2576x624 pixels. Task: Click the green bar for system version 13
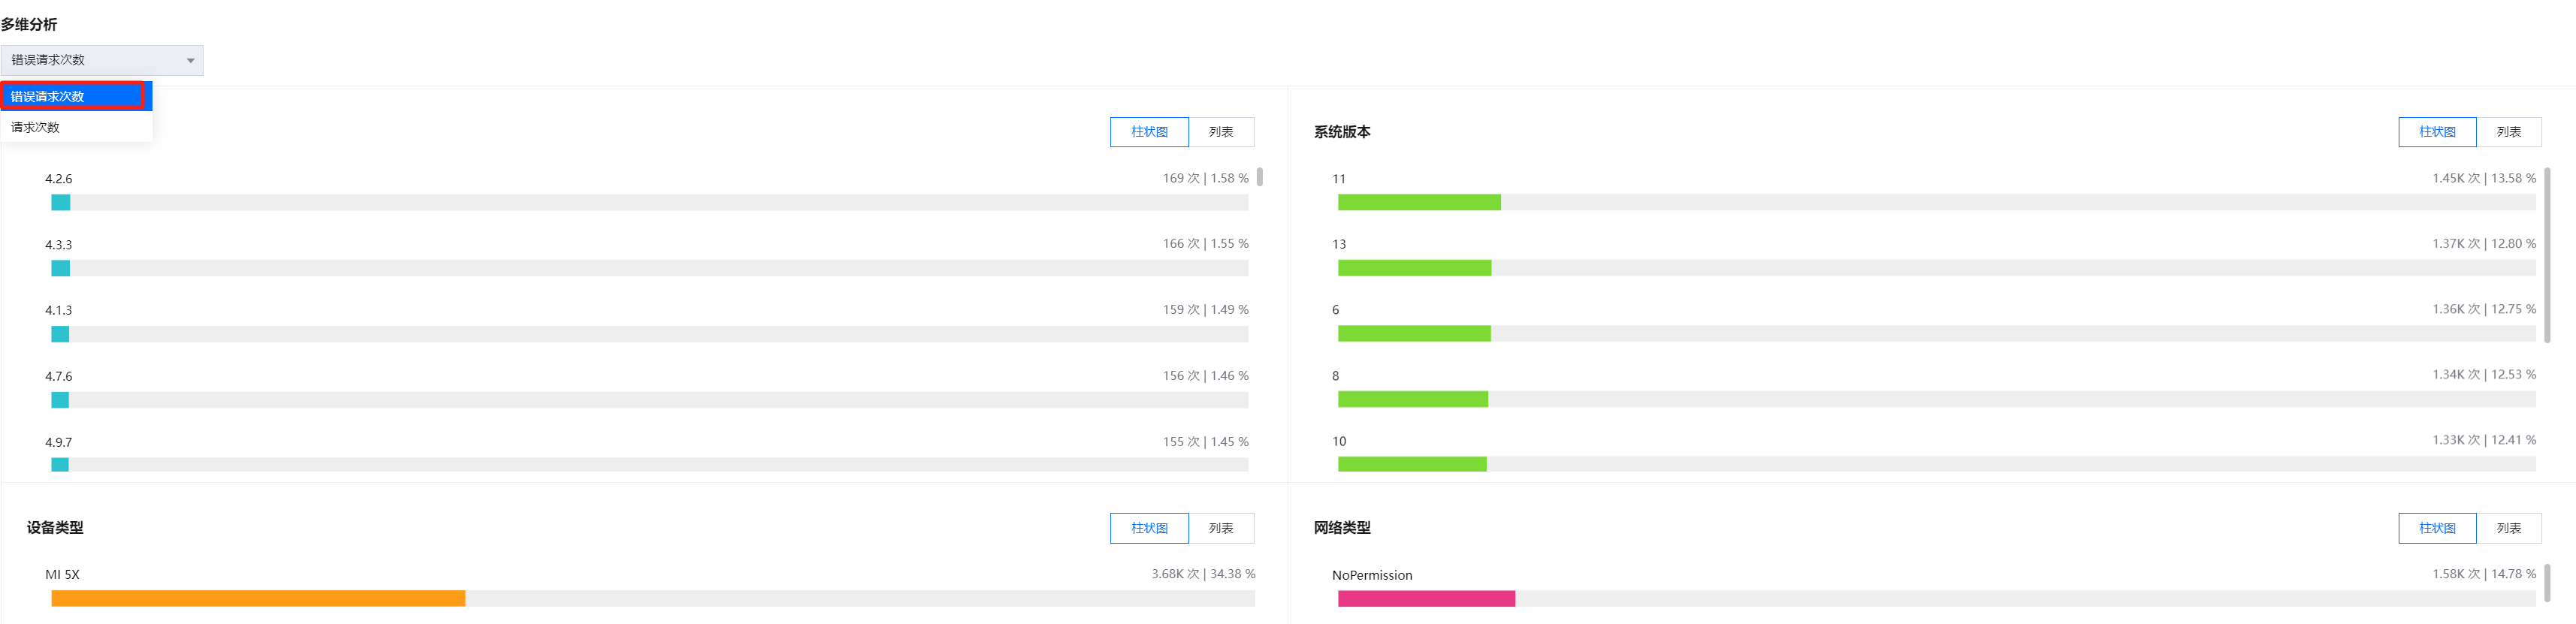pyautogui.click(x=1414, y=268)
